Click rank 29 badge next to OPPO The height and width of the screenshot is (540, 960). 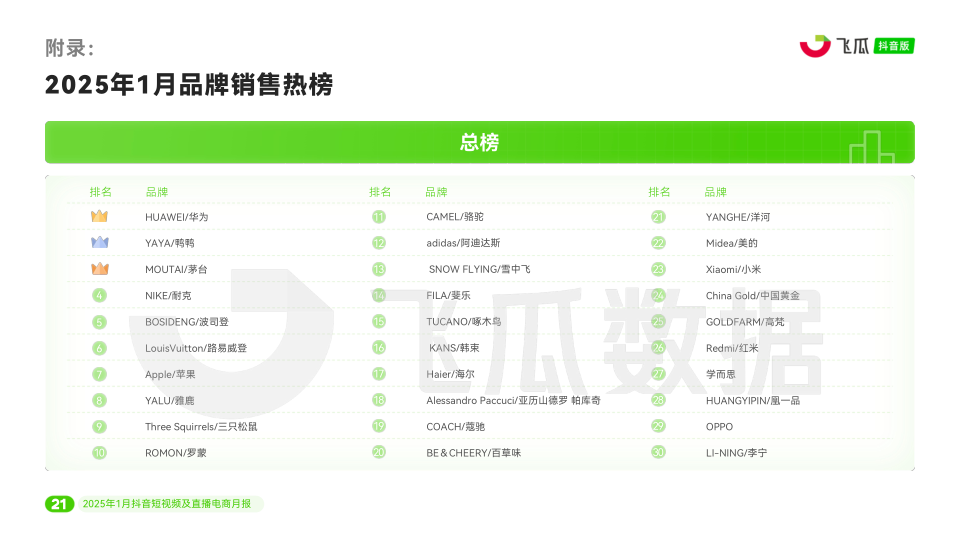coord(658,426)
